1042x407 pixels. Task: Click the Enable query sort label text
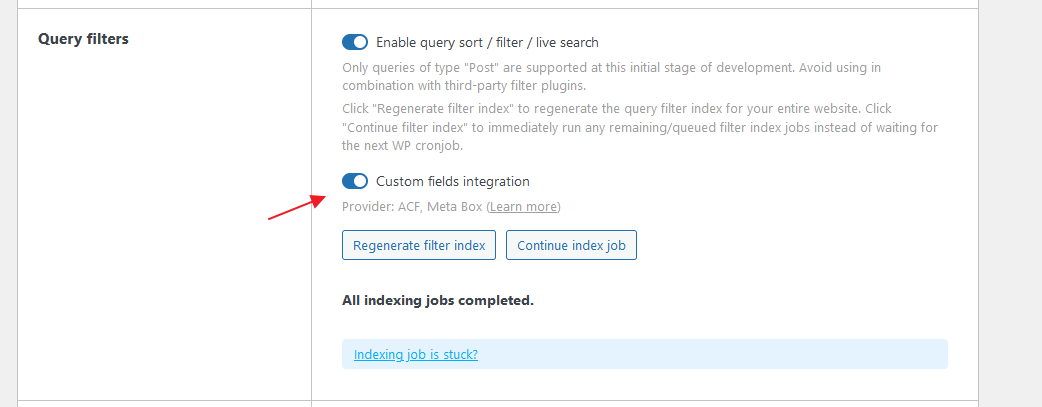(487, 42)
